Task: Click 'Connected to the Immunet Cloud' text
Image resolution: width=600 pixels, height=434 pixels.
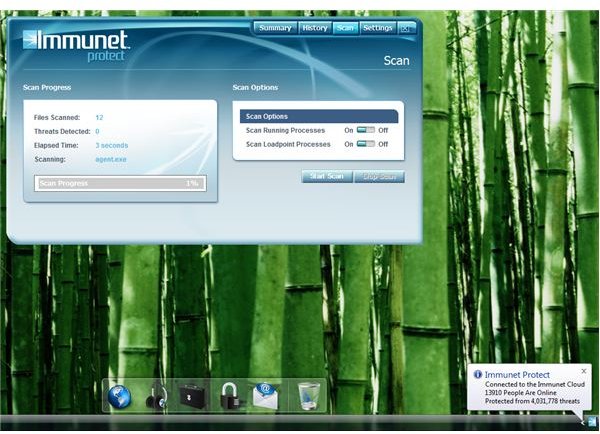Action: click(x=535, y=384)
